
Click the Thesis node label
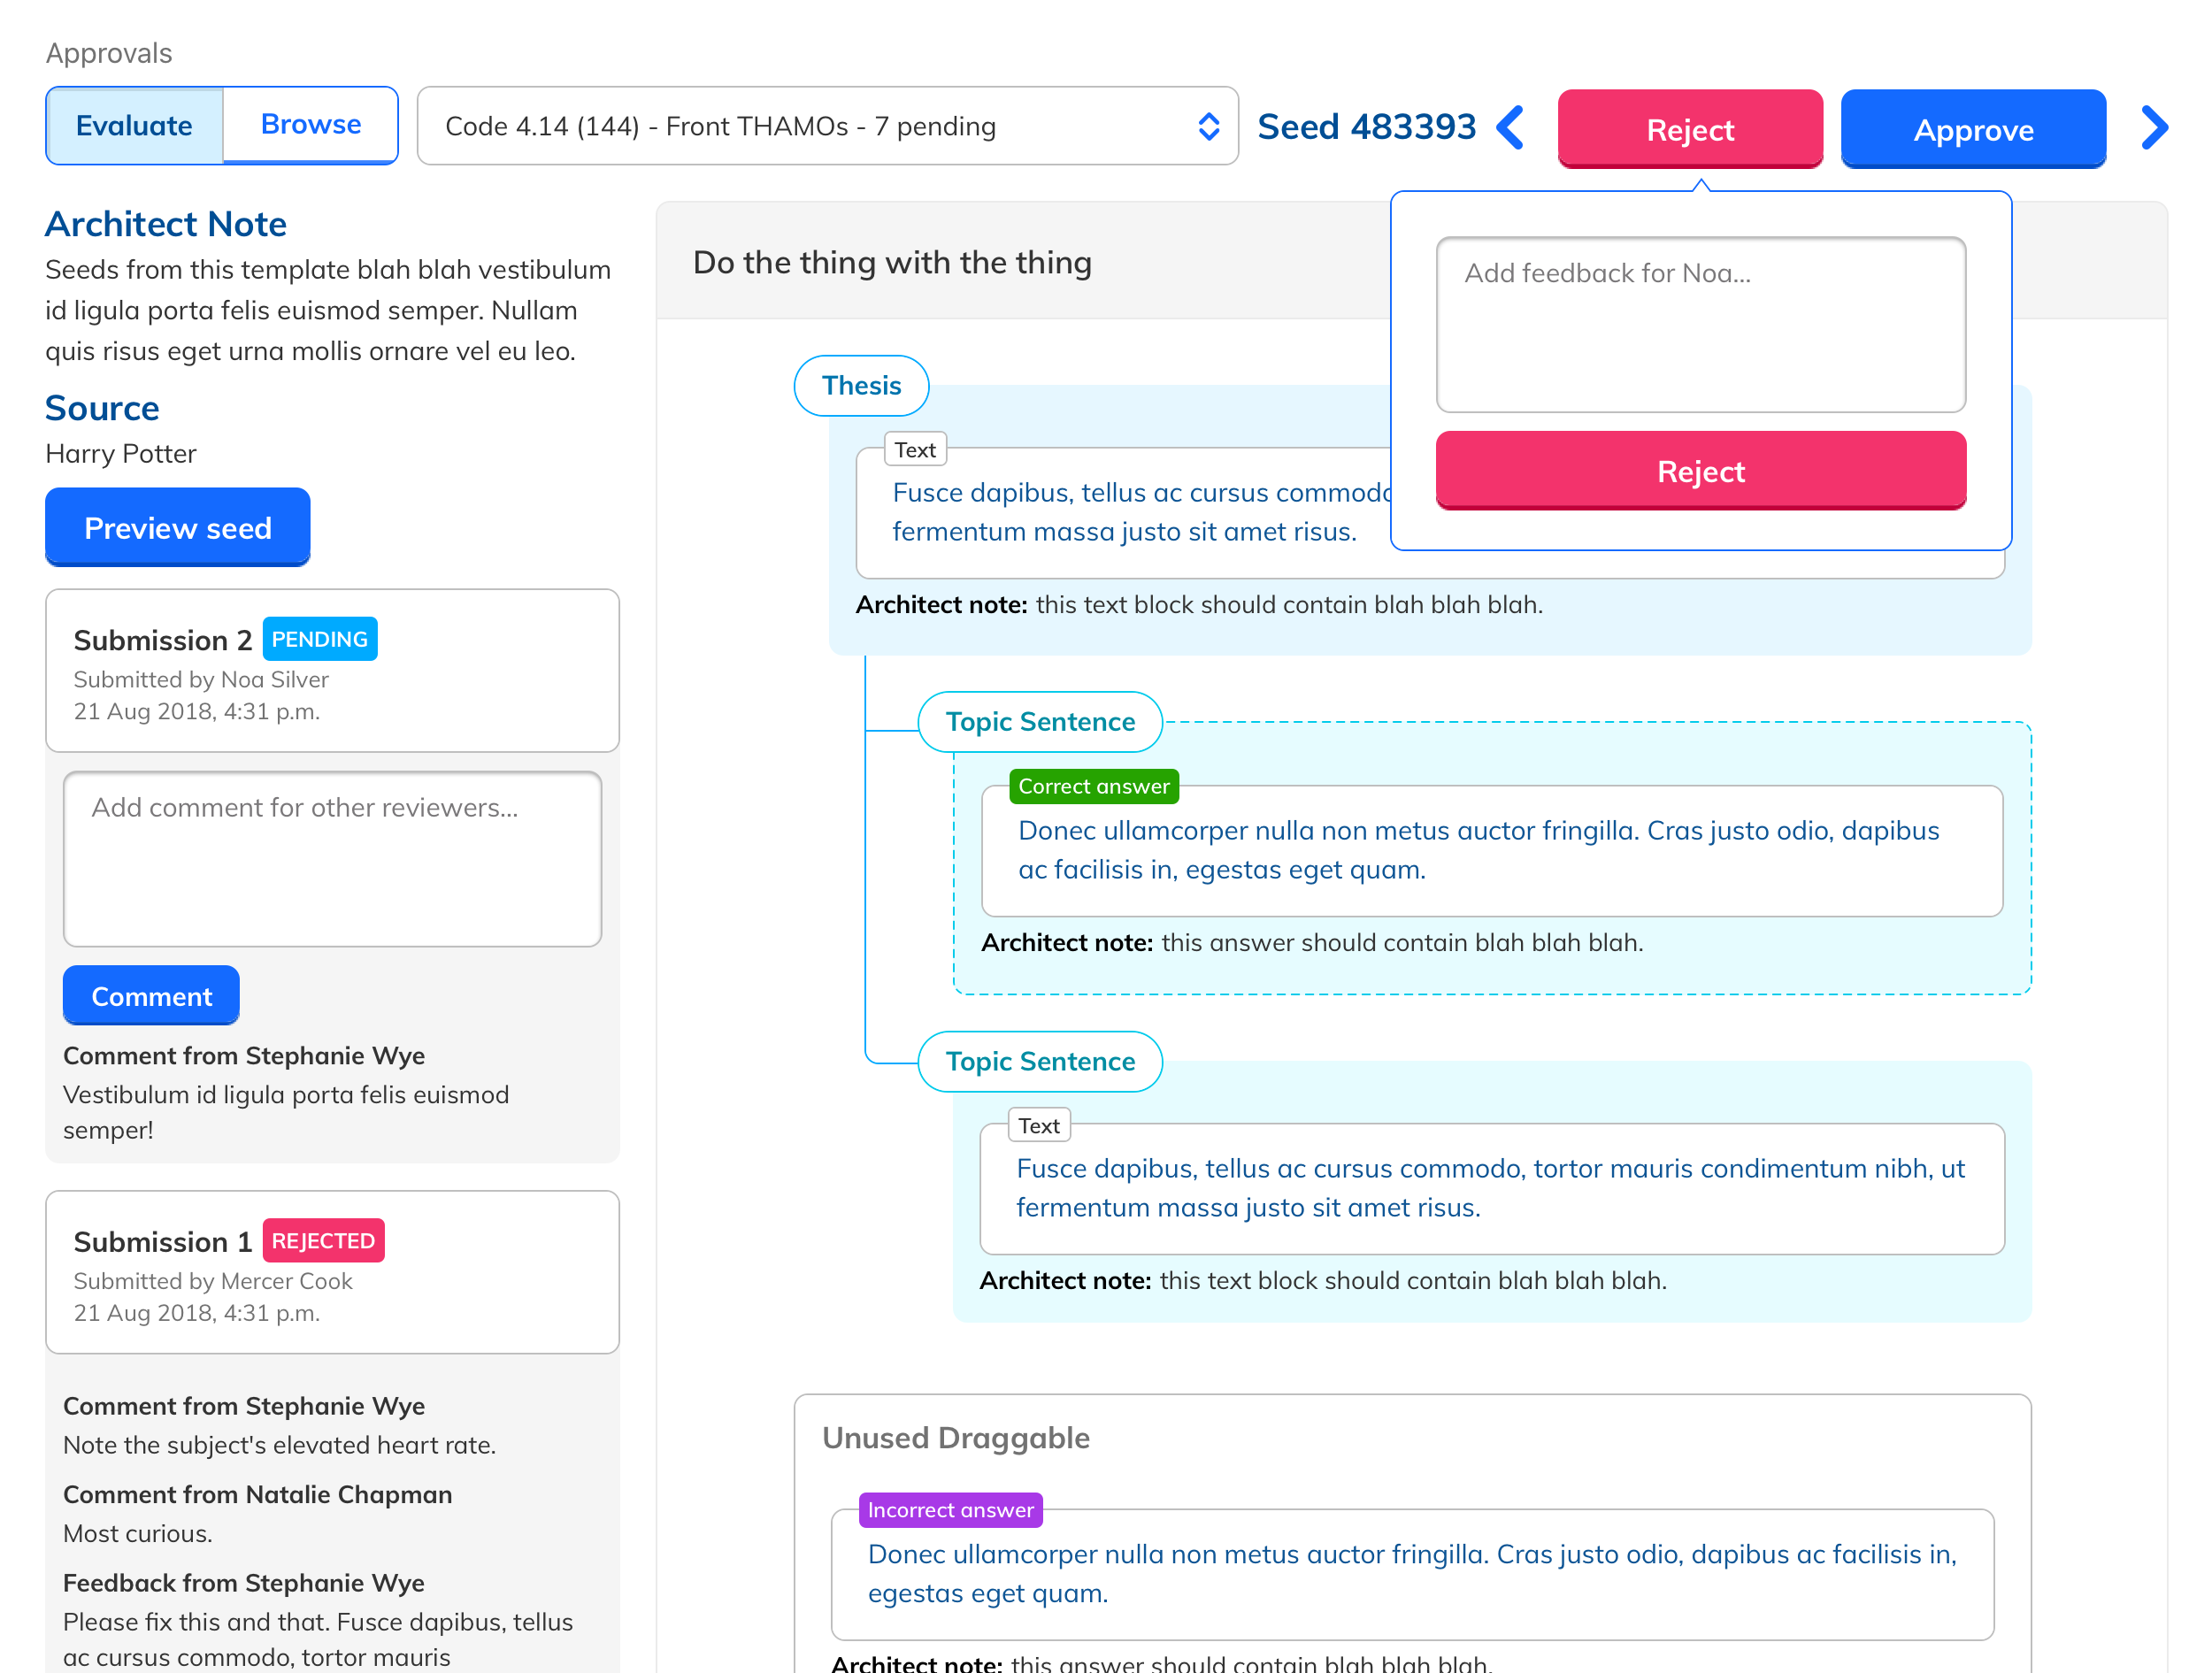coord(861,386)
